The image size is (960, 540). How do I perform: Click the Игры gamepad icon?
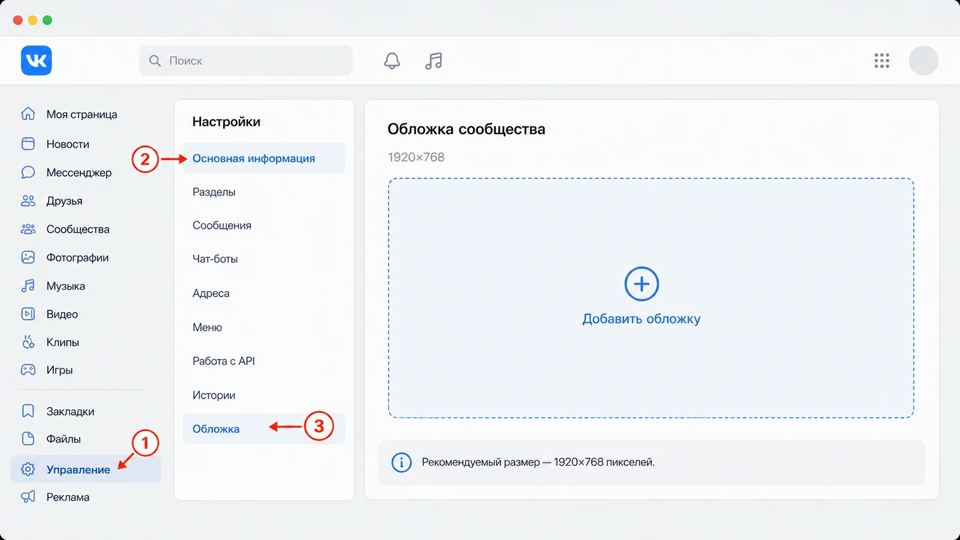tap(28, 370)
